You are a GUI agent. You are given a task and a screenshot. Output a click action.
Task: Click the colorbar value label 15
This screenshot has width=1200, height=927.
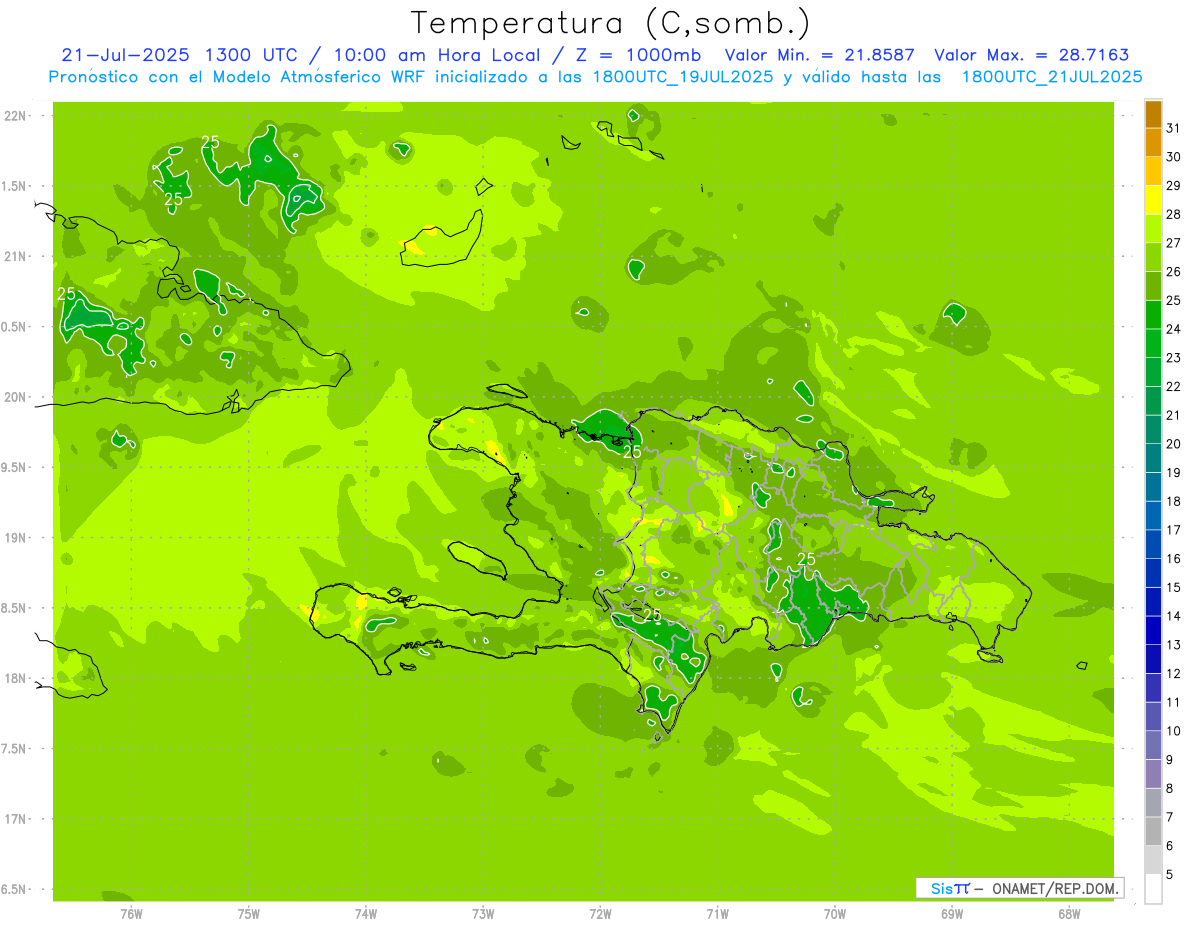1174,587
